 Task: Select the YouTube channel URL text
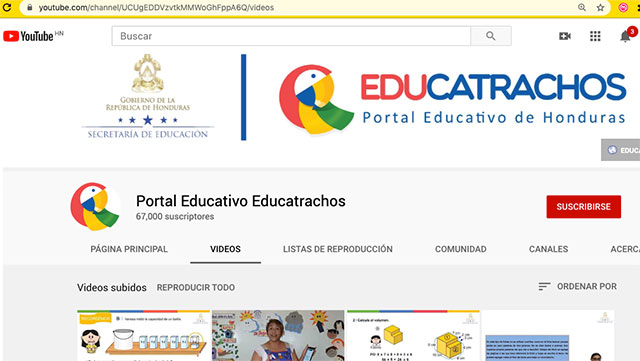click(x=156, y=7)
